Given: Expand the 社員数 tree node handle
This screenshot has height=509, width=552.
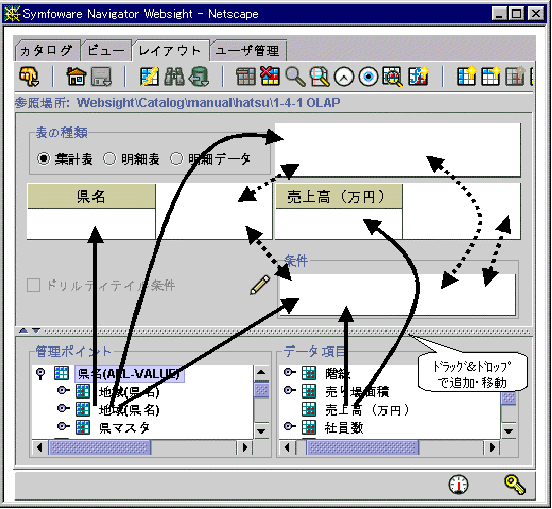Looking at the screenshot, I should (289, 426).
